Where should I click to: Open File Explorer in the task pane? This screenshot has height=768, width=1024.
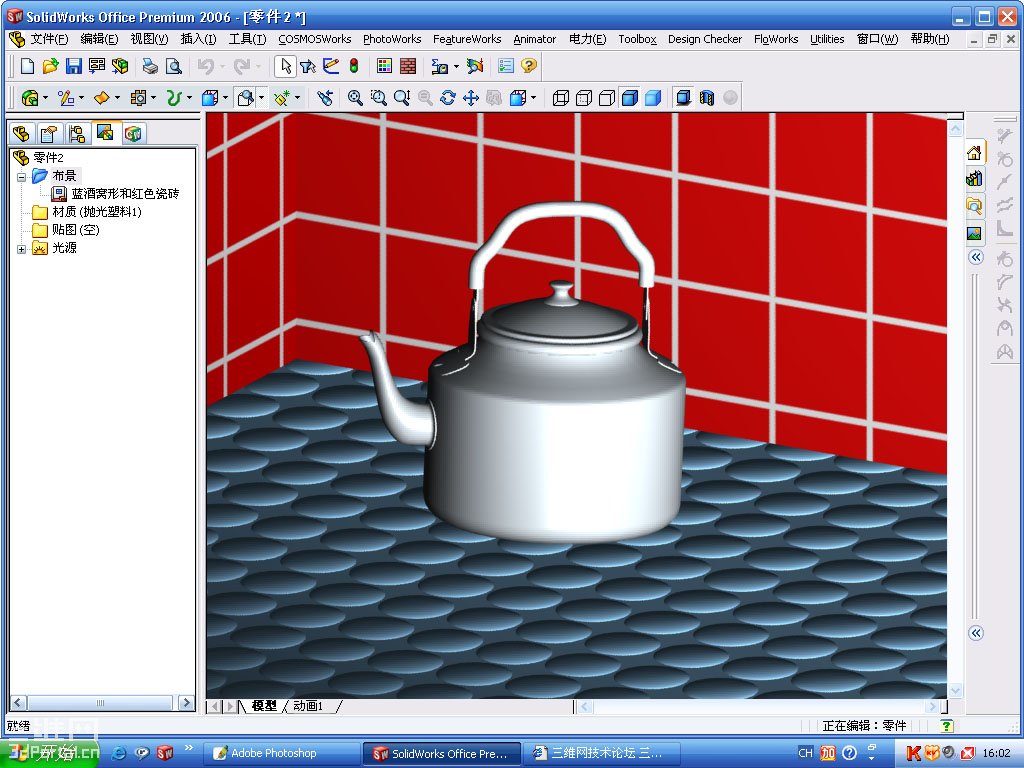pos(974,206)
